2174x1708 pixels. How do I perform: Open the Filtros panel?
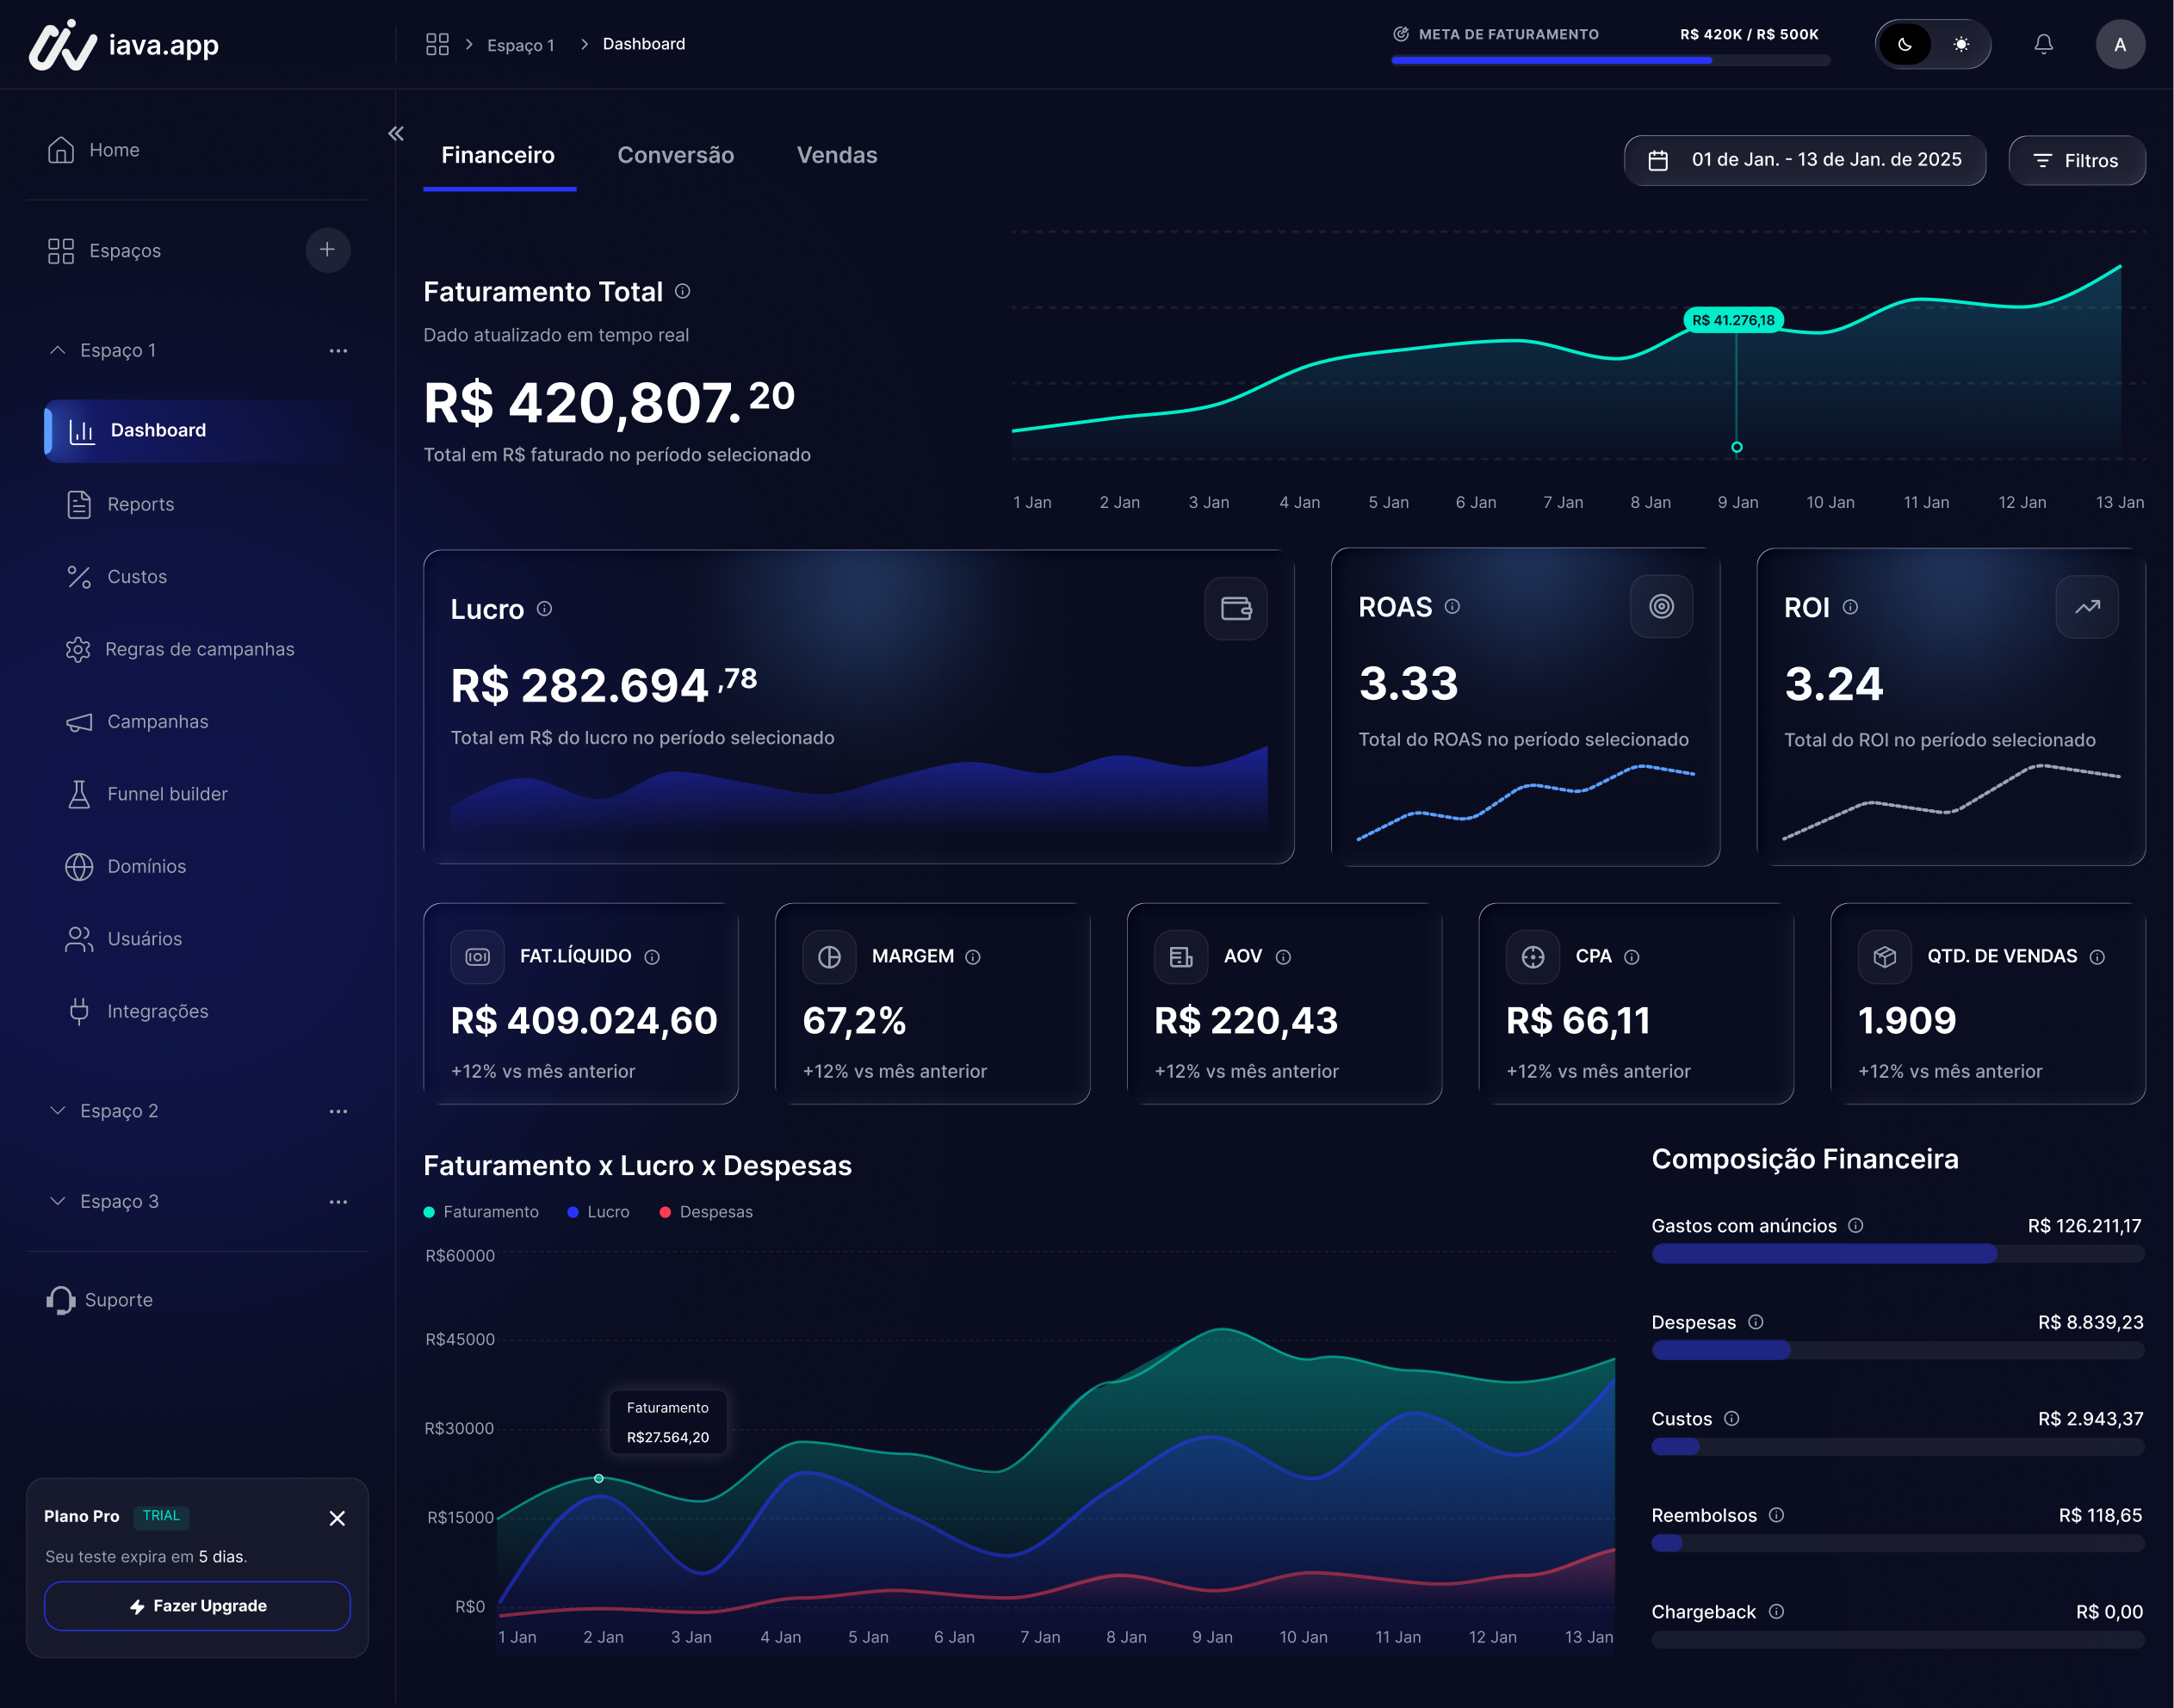(x=2077, y=160)
